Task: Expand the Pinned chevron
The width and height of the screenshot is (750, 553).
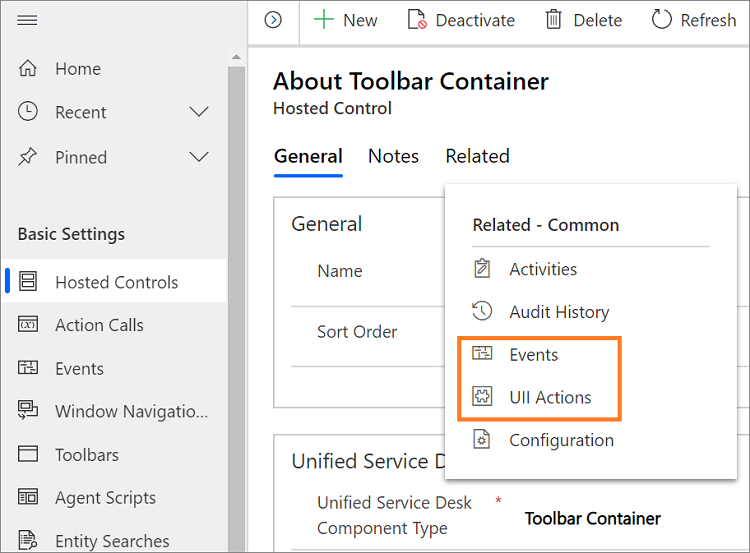Action: [199, 157]
